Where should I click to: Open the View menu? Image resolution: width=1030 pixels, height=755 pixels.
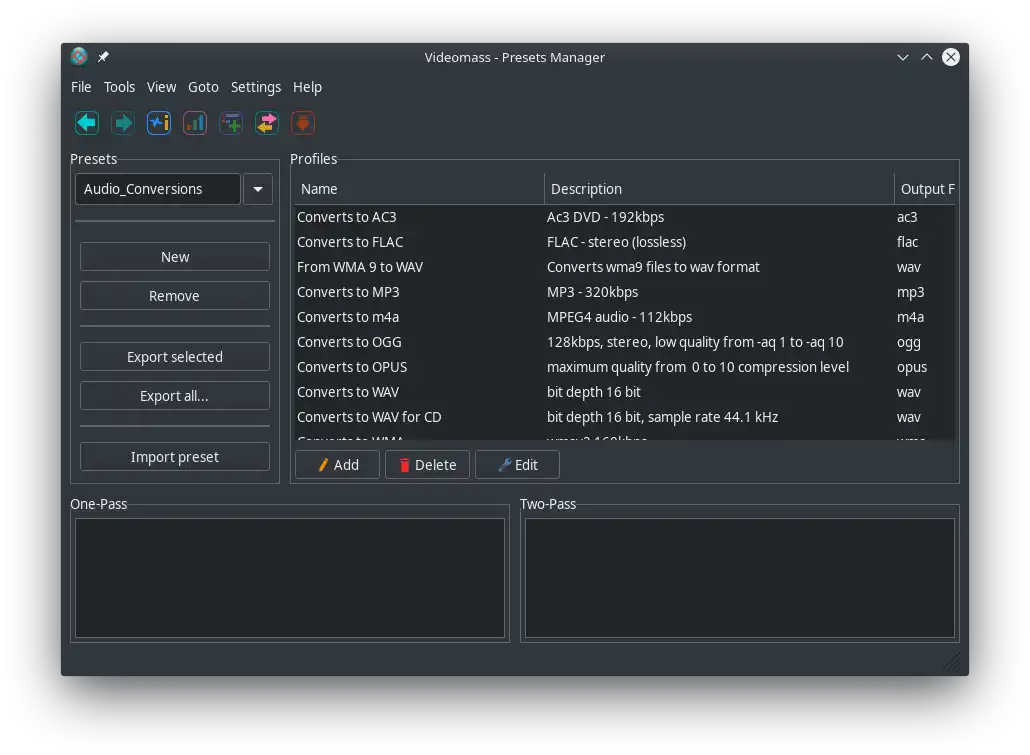click(161, 87)
